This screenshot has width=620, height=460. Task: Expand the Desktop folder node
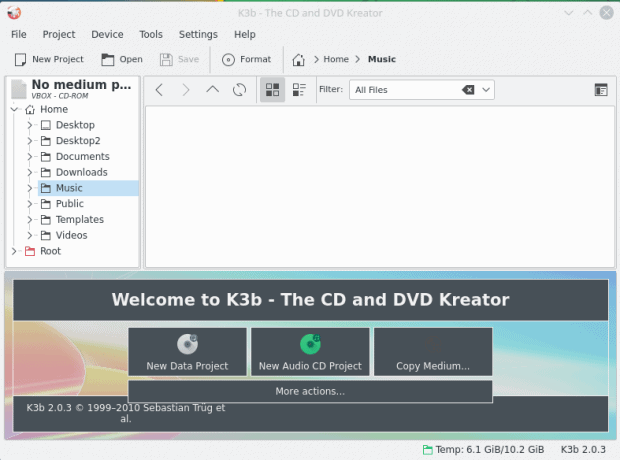coord(30,125)
